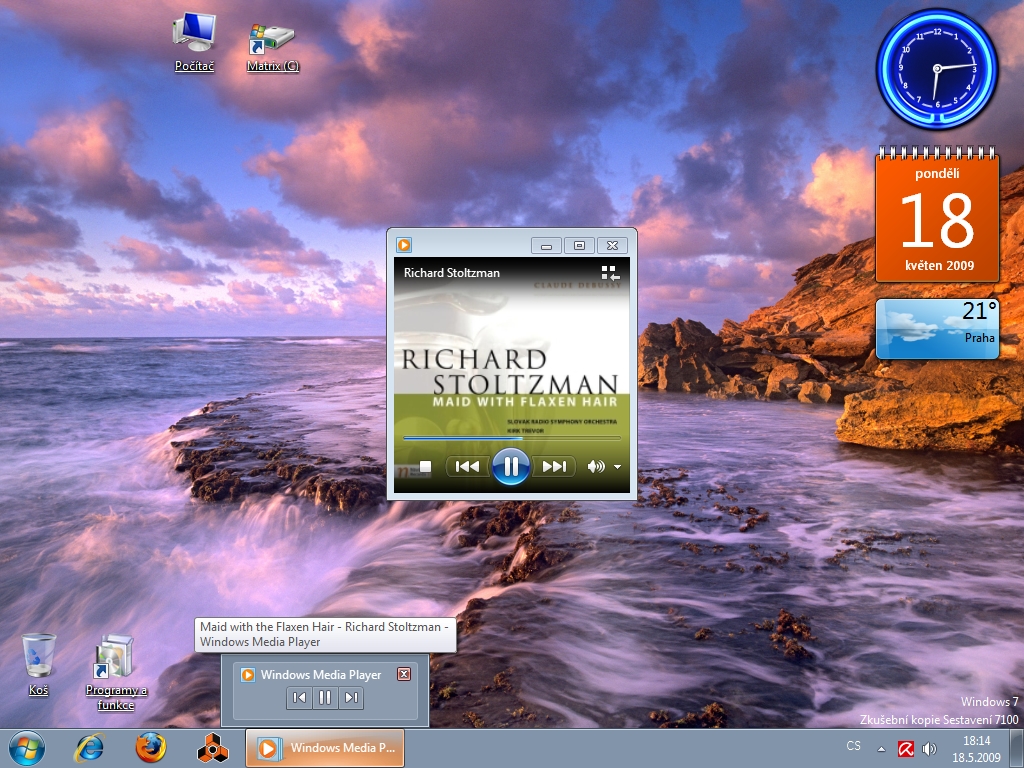Click Richard Stoltzman title text in player
The height and width of the screenshot is (768, 1024).
[x=451, y=273]
